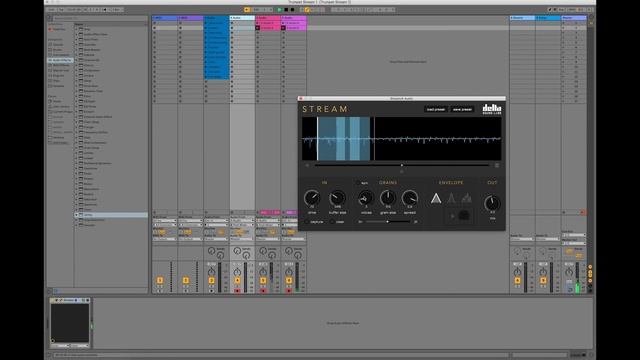Viewport: 640px width, 360px height.
Task: Start playback with the transport Play button
Action: 280,9
